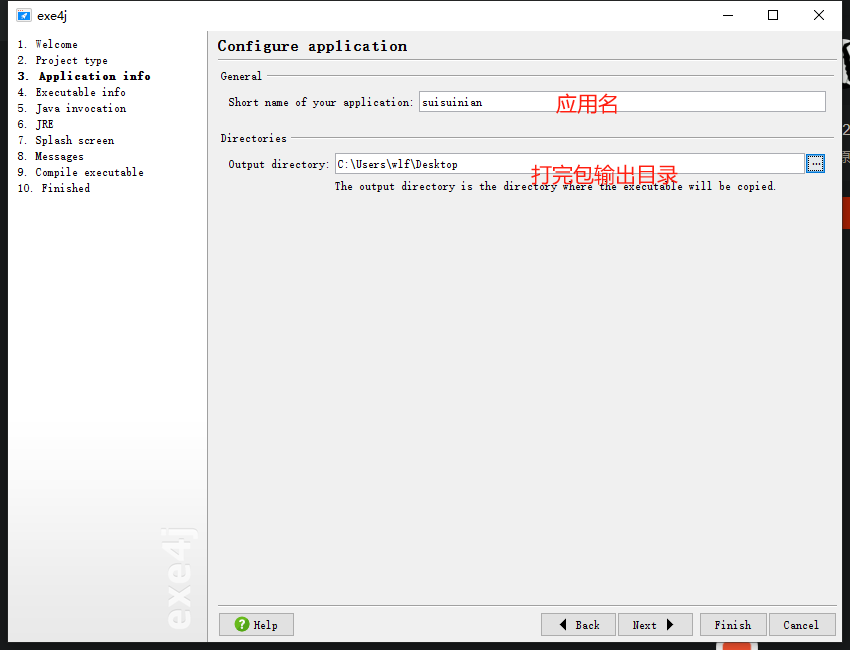Click the Output directory text field
The image size is (850, 650).
point(568,164)
